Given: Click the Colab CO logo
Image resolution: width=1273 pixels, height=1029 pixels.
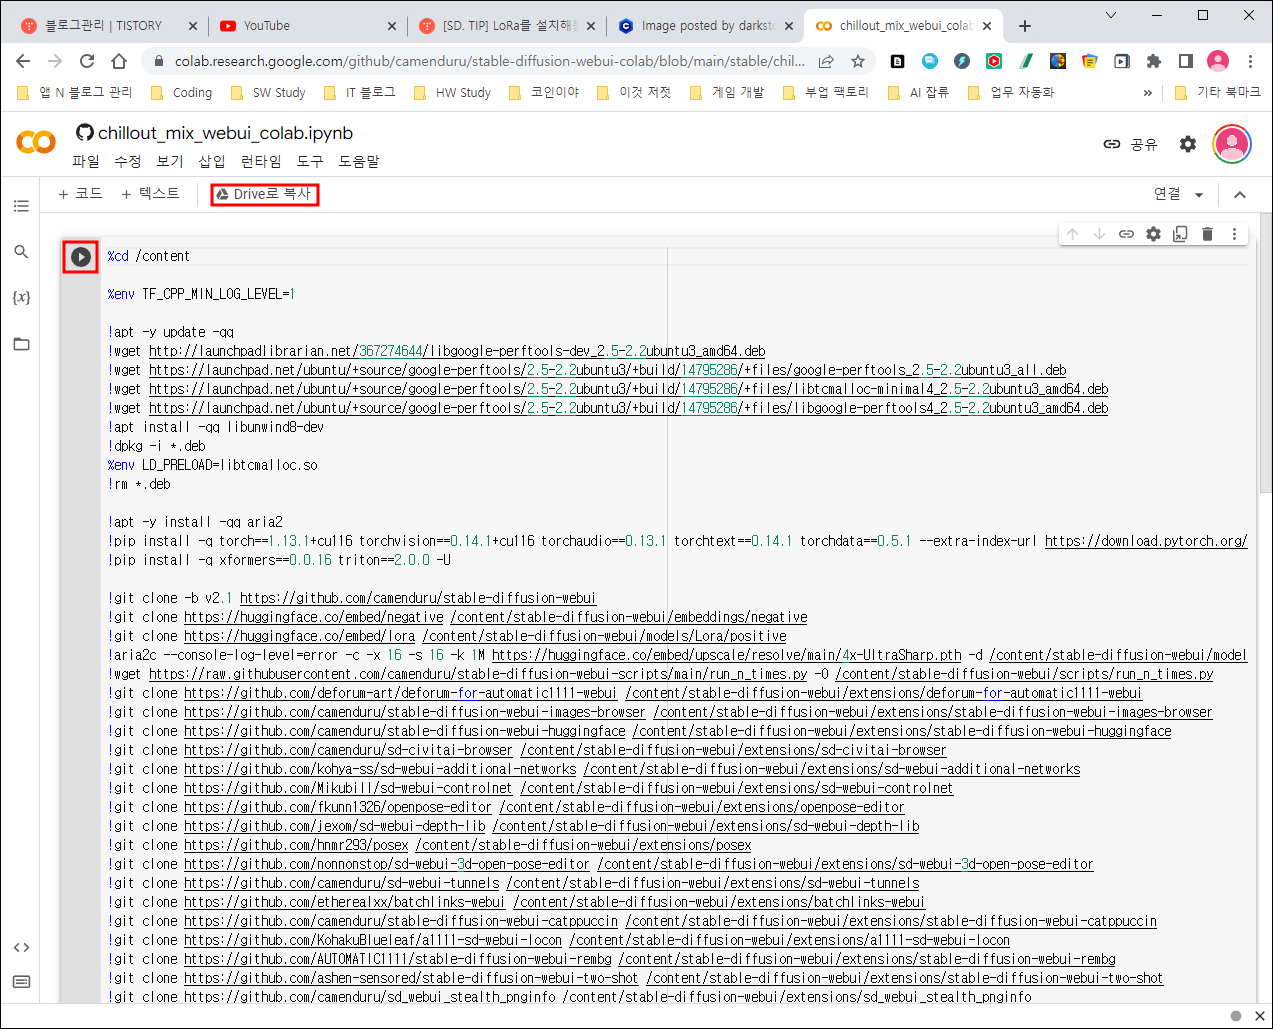Looking at the screenshot, I should pos(36,142).
